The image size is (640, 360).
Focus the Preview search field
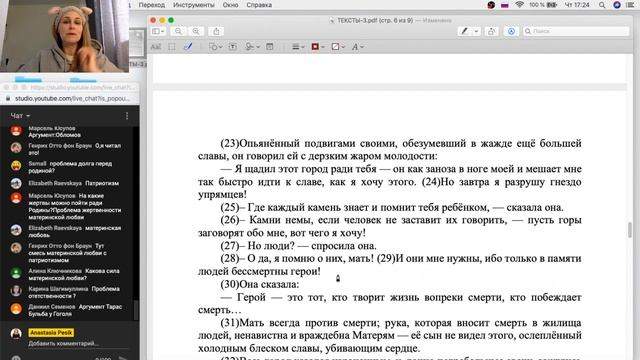(x=576, y=31)
